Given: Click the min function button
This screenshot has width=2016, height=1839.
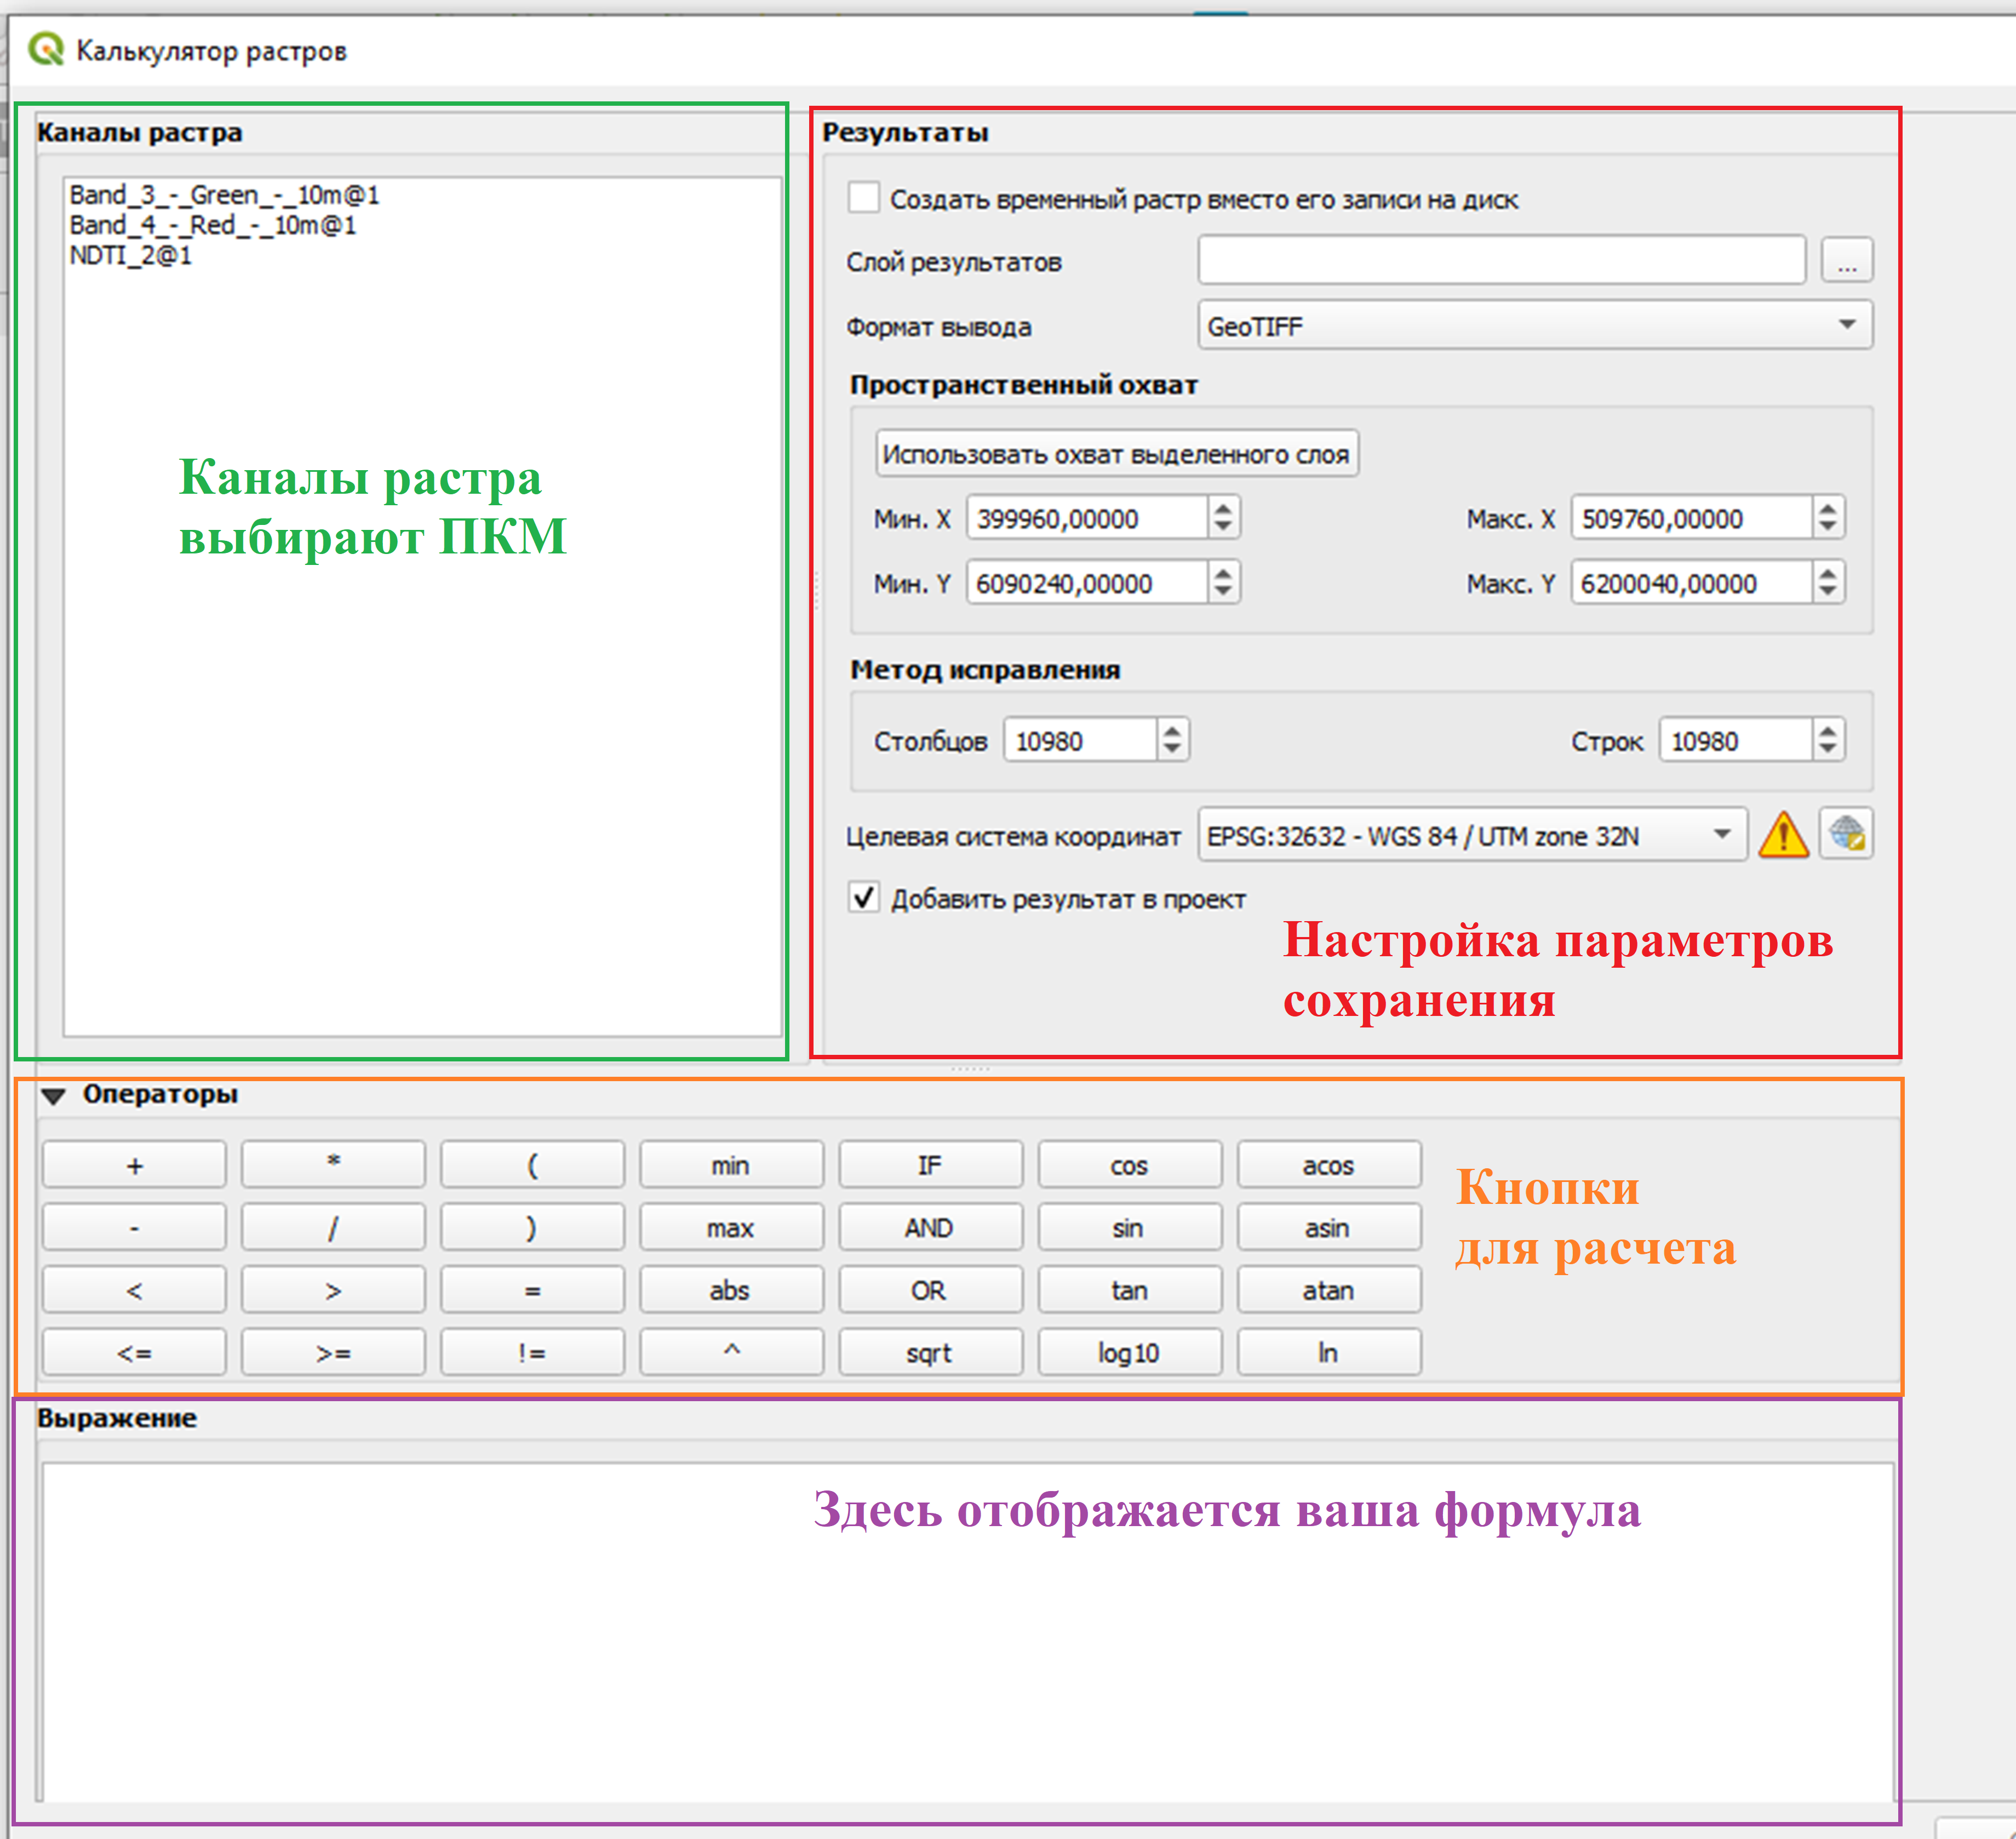Looking at the screenshot, I should 731,1165.
